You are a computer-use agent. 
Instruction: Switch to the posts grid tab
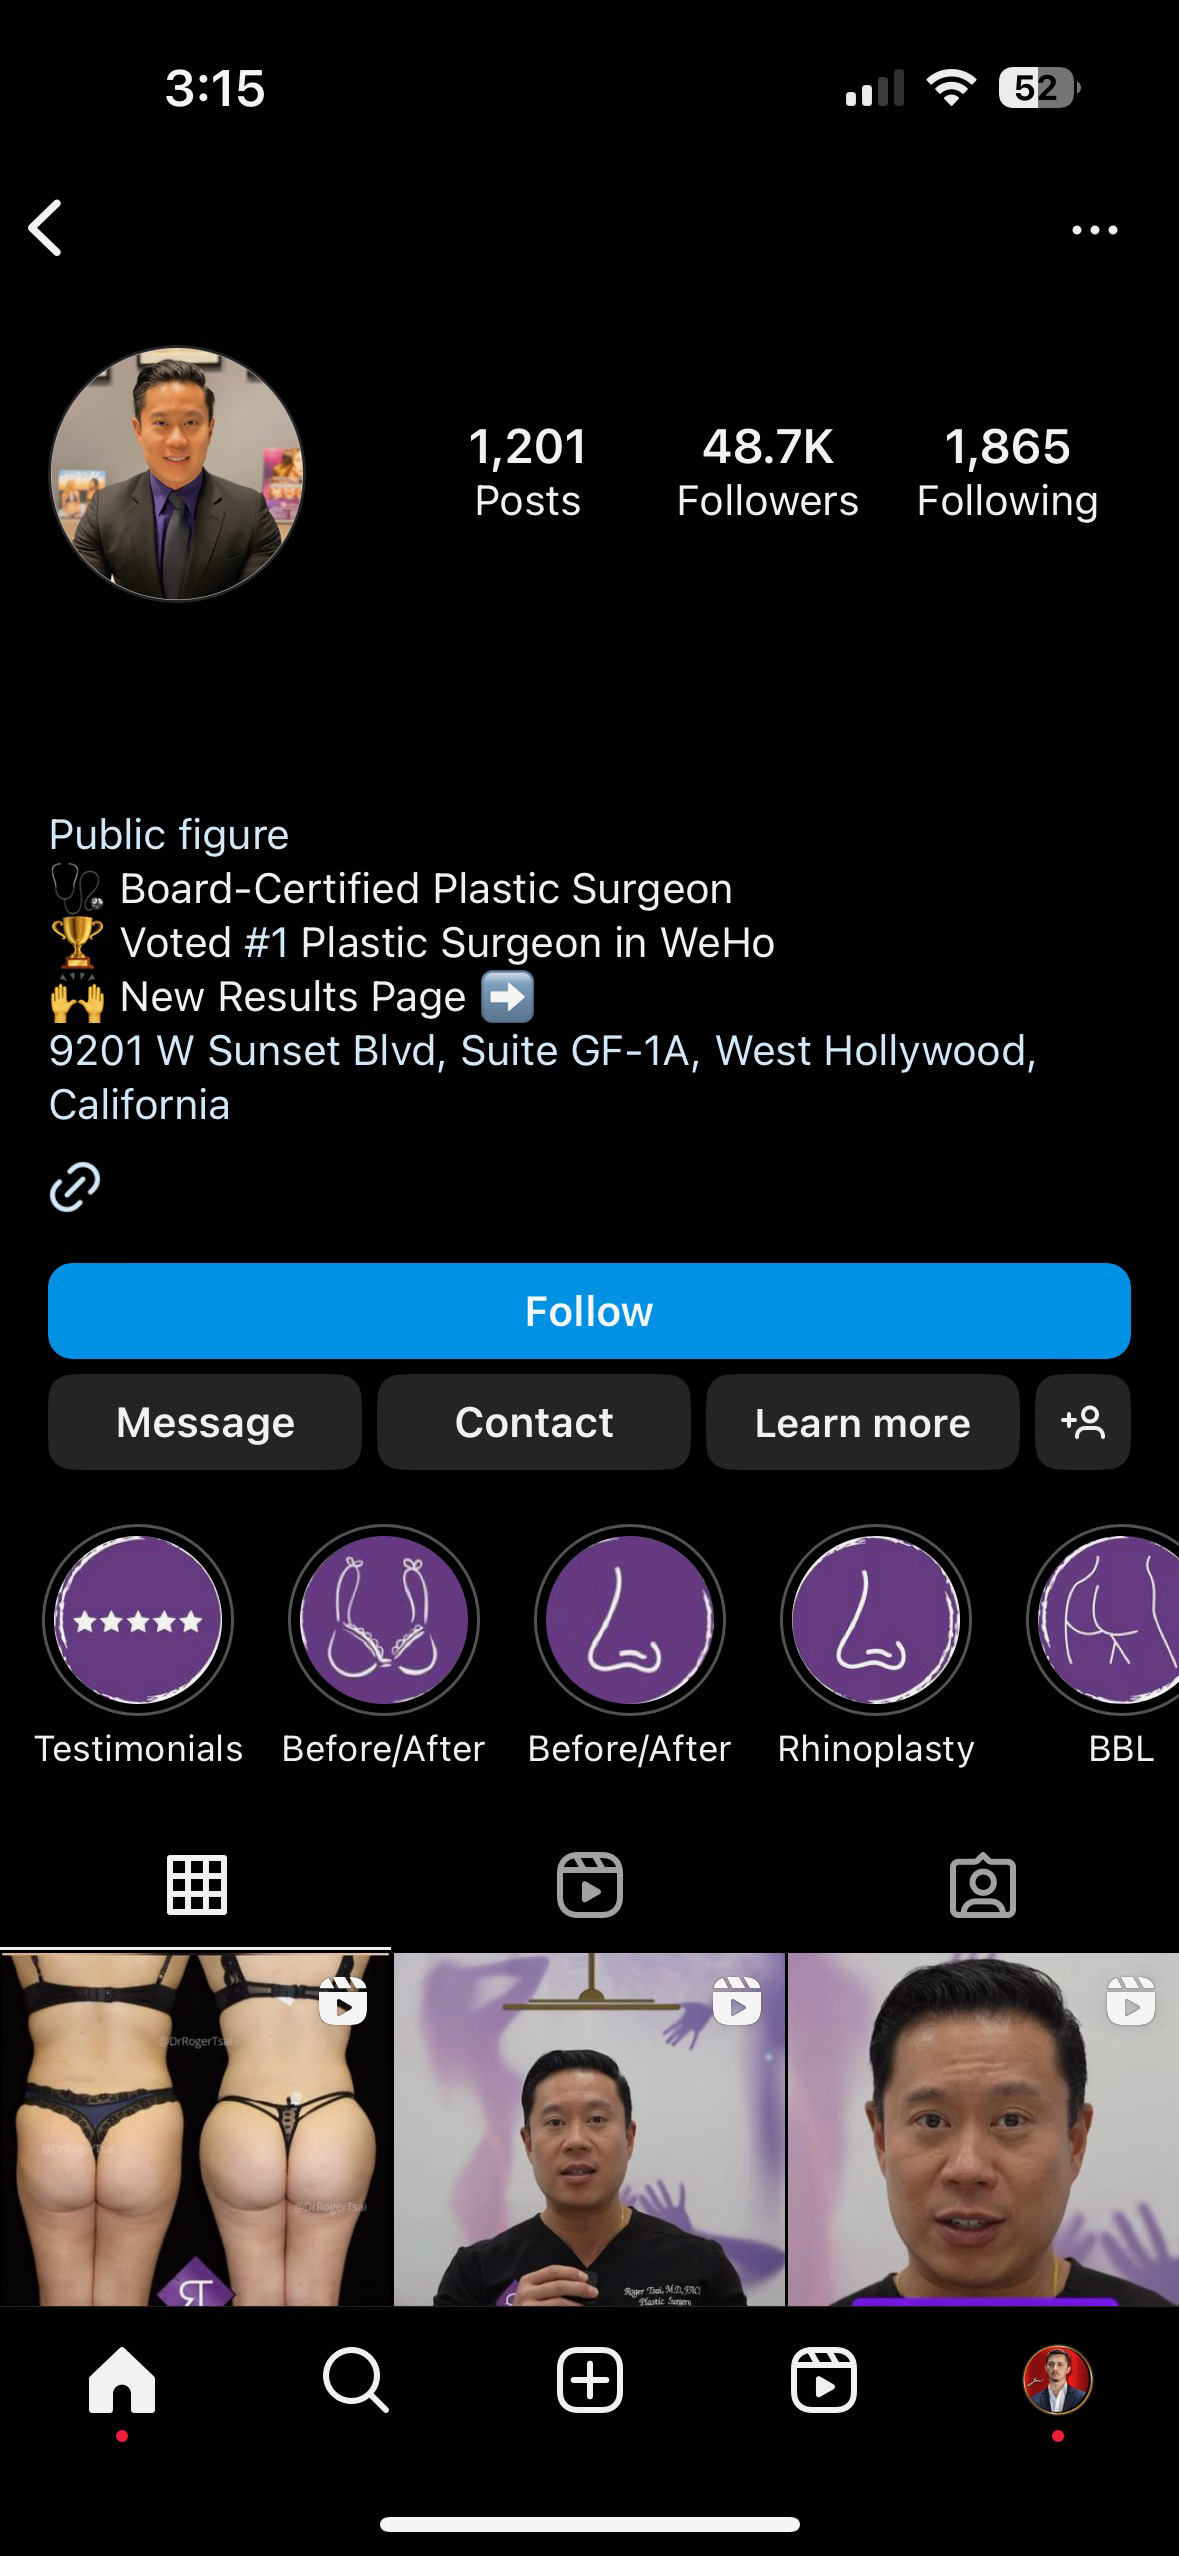(197, 1886)
